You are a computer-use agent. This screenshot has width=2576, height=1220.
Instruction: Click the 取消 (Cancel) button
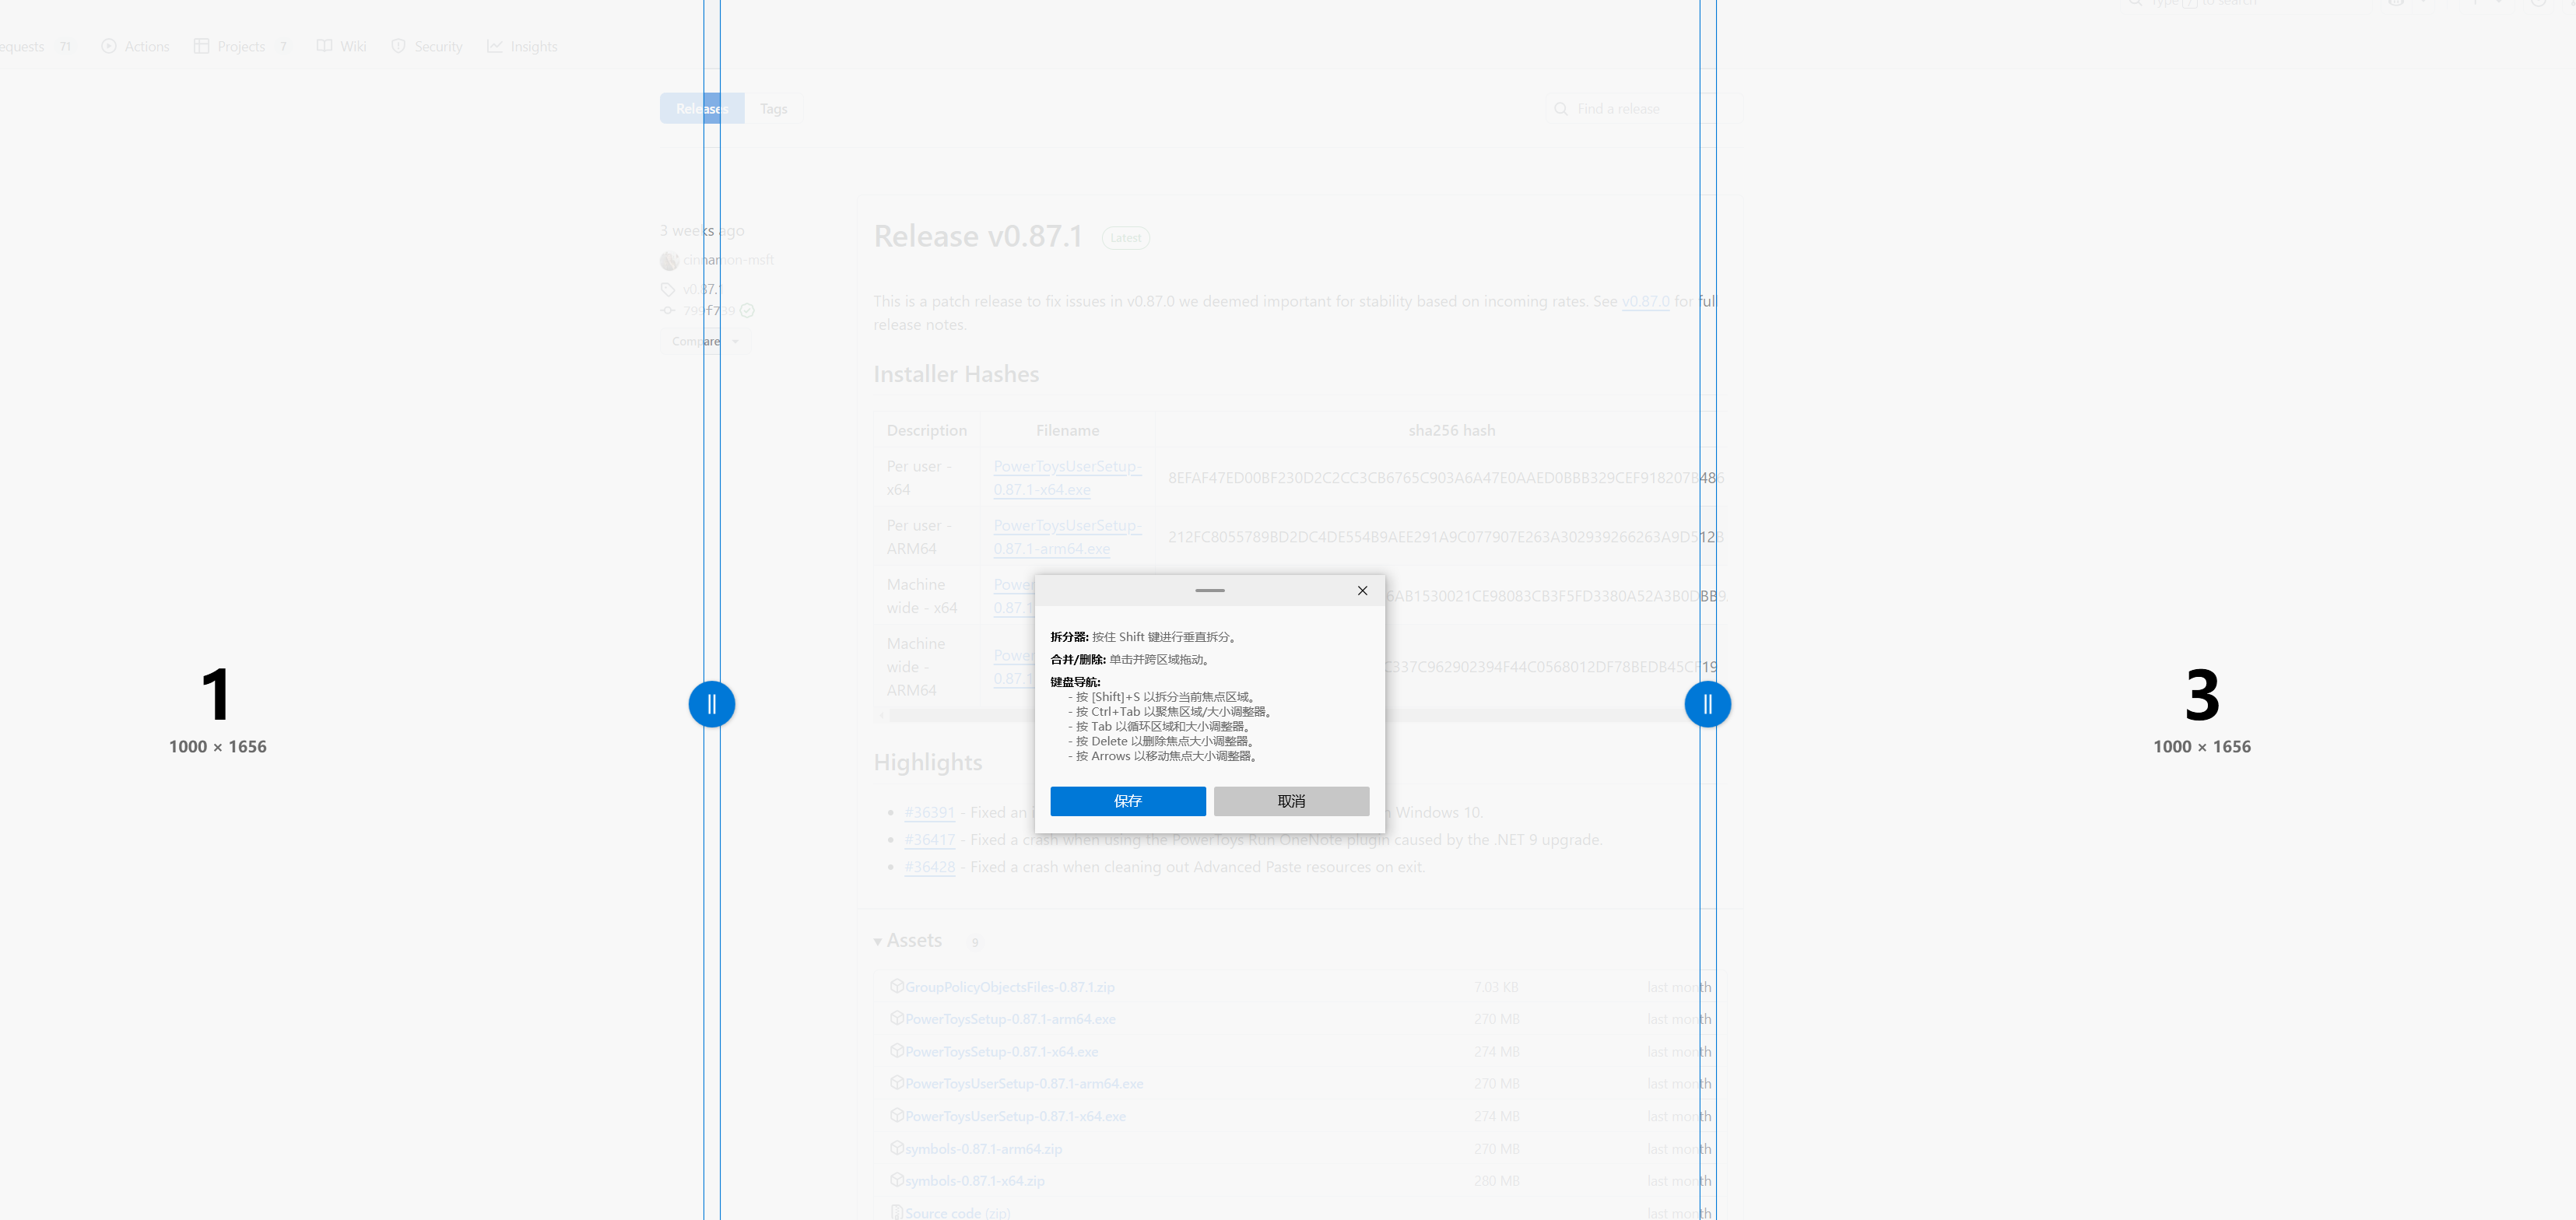(x=1291, y=801)
